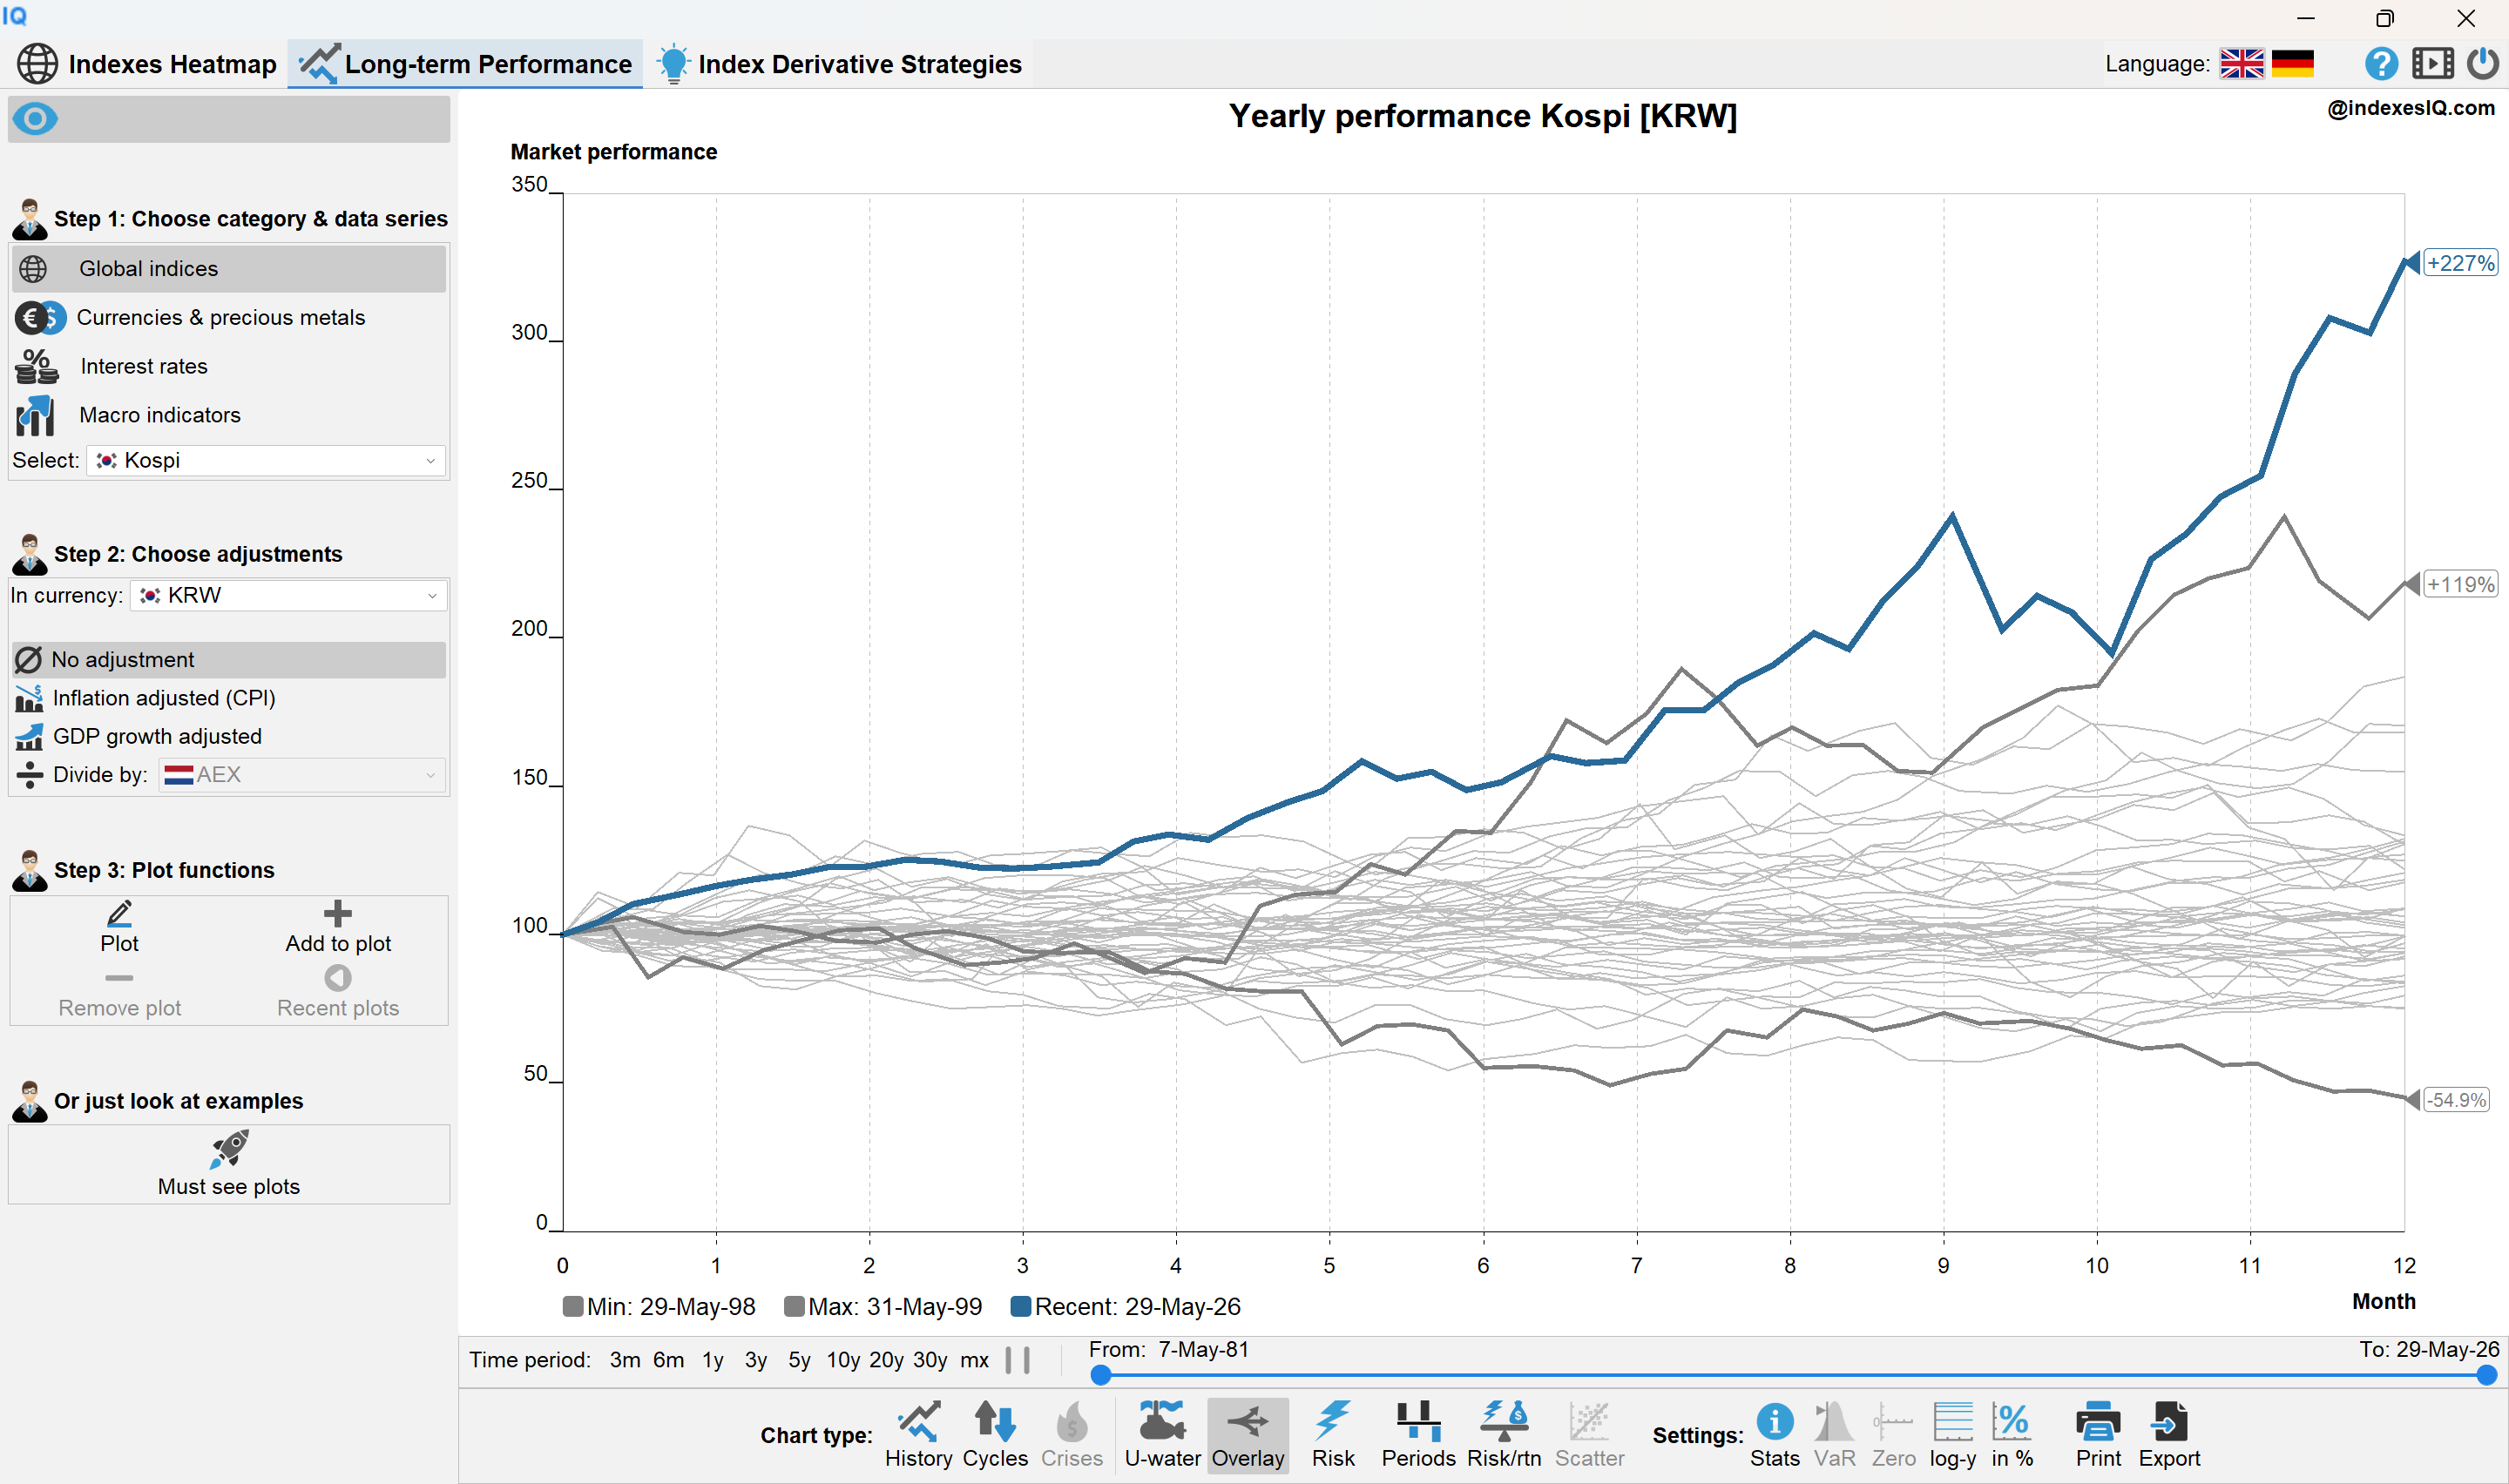Screen dimensions: 2509x1484
Task: Choose the No adjustment option
Action: click(229, 660)
